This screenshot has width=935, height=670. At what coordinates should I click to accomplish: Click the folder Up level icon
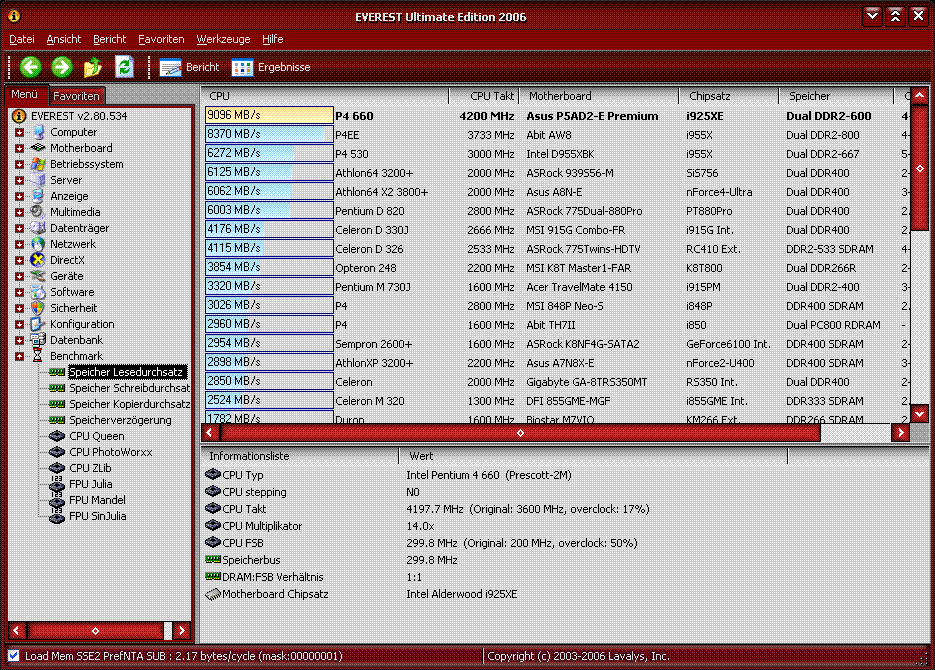point(92,67)
